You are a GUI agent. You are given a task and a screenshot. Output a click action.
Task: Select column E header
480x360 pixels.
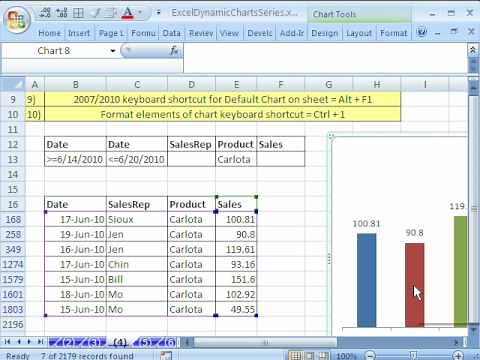pyautogui.click(x=236, y=85)
